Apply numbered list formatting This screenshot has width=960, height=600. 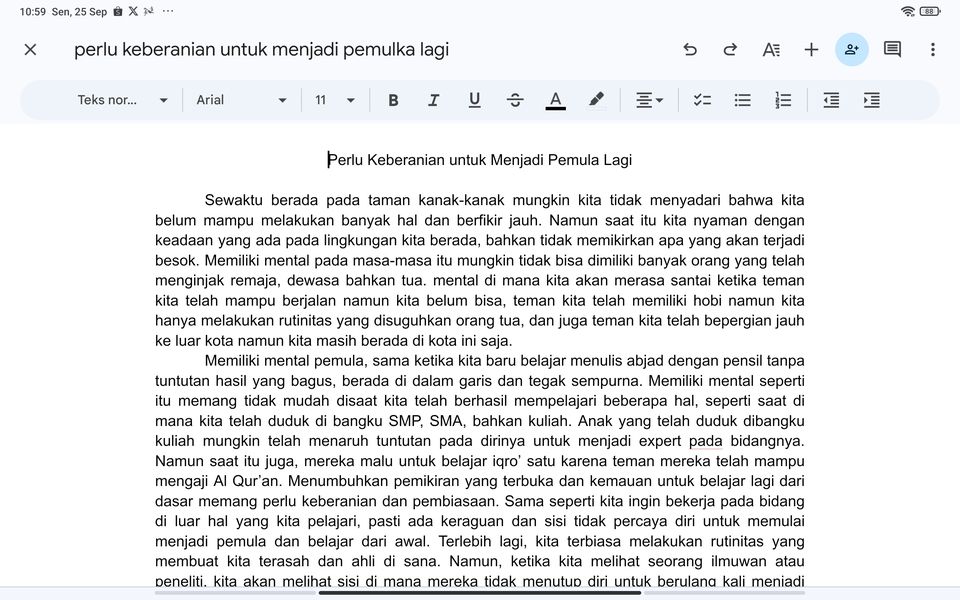click(782, 99)
